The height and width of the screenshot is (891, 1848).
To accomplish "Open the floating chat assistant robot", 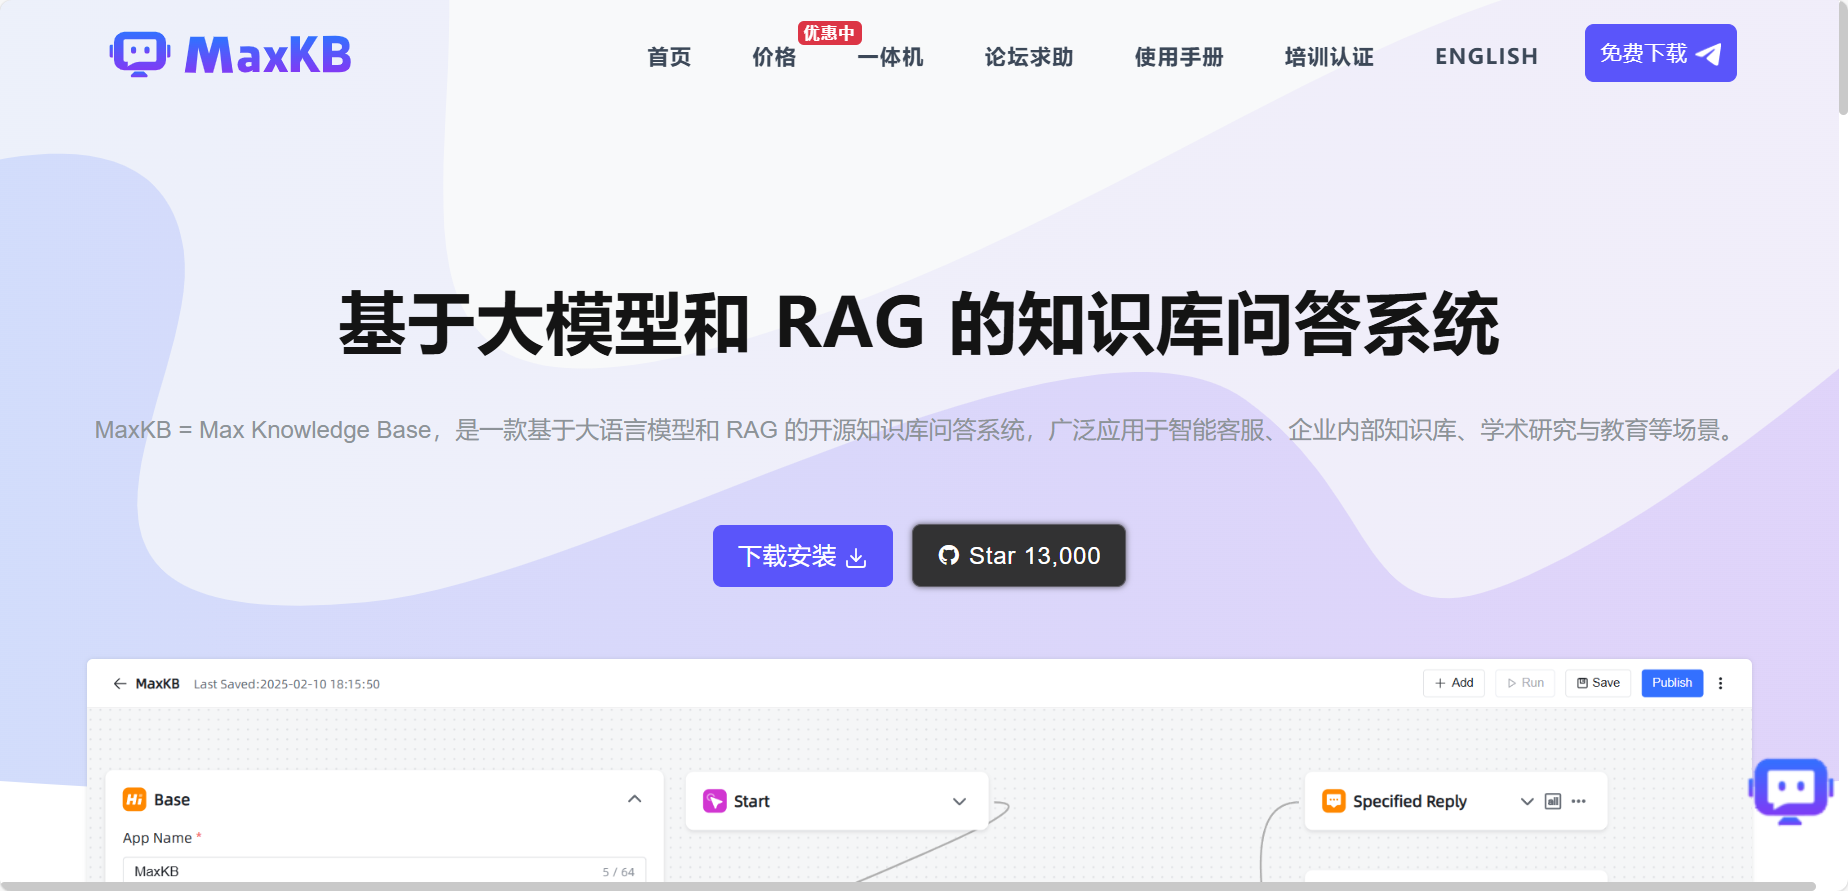I will pyautogui.click(x=1790, y=790).
